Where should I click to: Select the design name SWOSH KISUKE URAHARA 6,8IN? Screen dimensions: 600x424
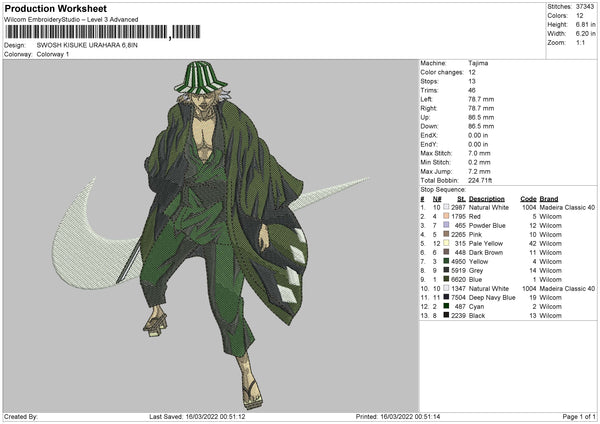coord(87,45)
